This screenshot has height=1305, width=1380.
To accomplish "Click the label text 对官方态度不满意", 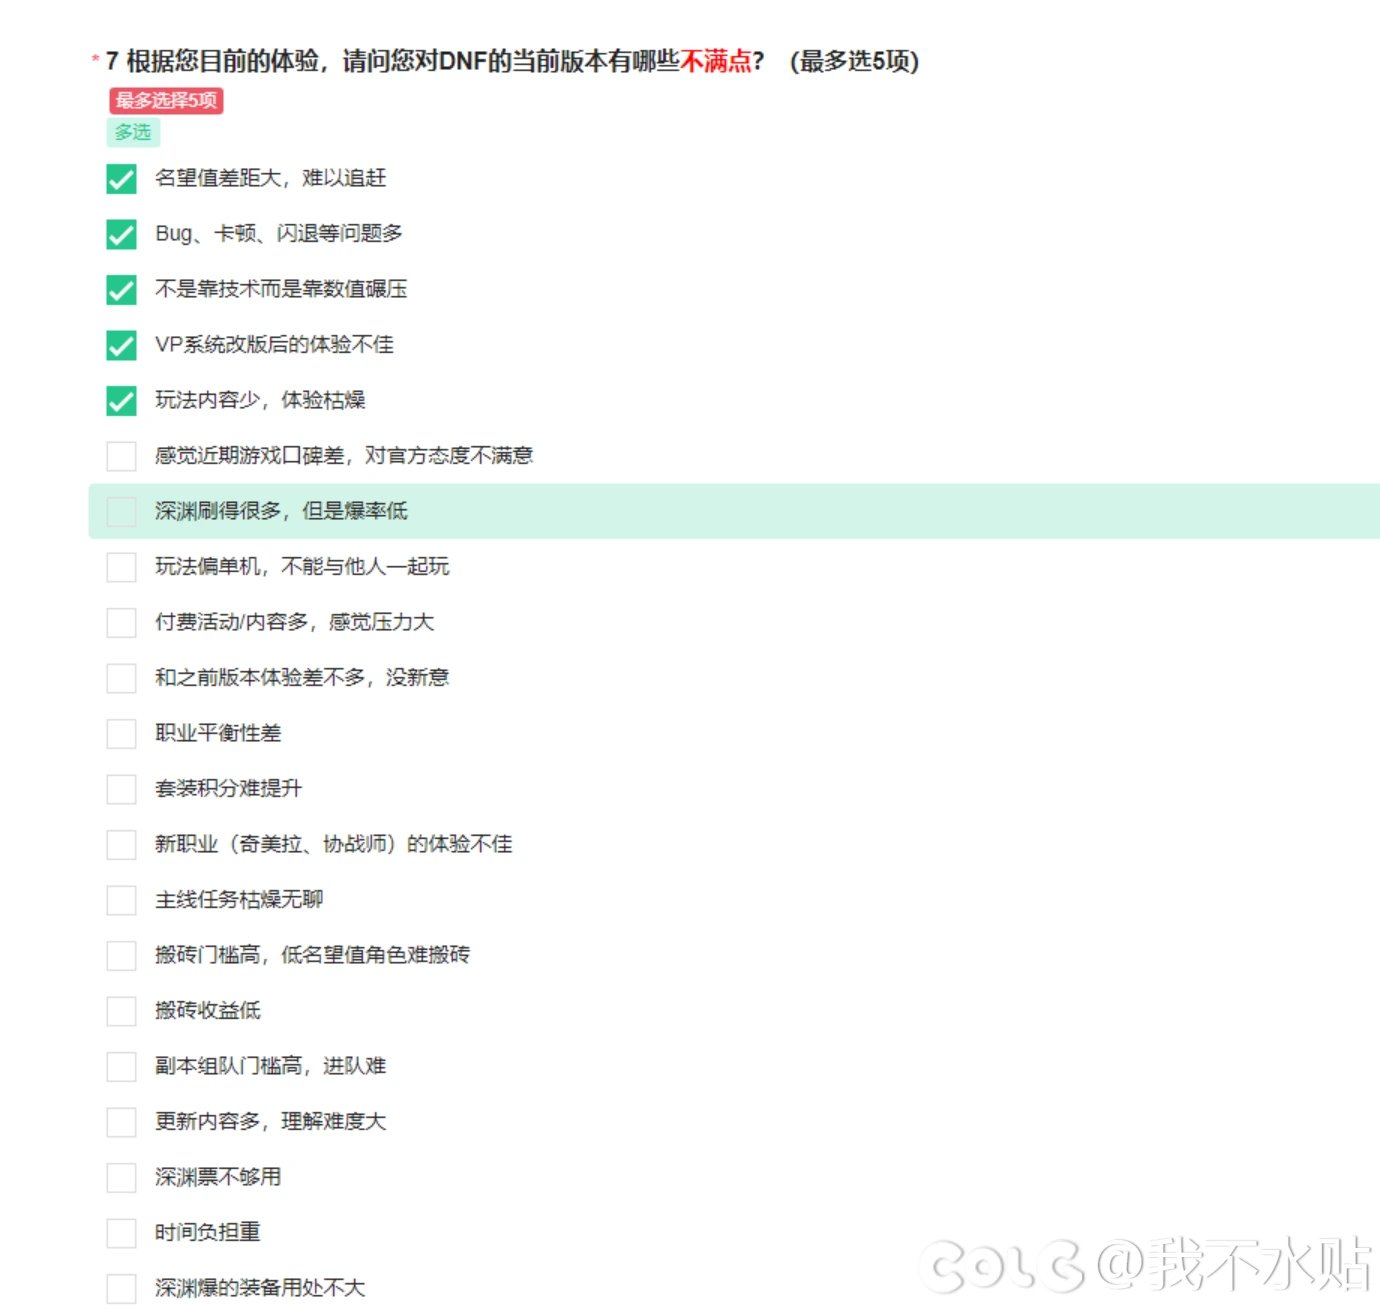I will click(x=449, y=456).
